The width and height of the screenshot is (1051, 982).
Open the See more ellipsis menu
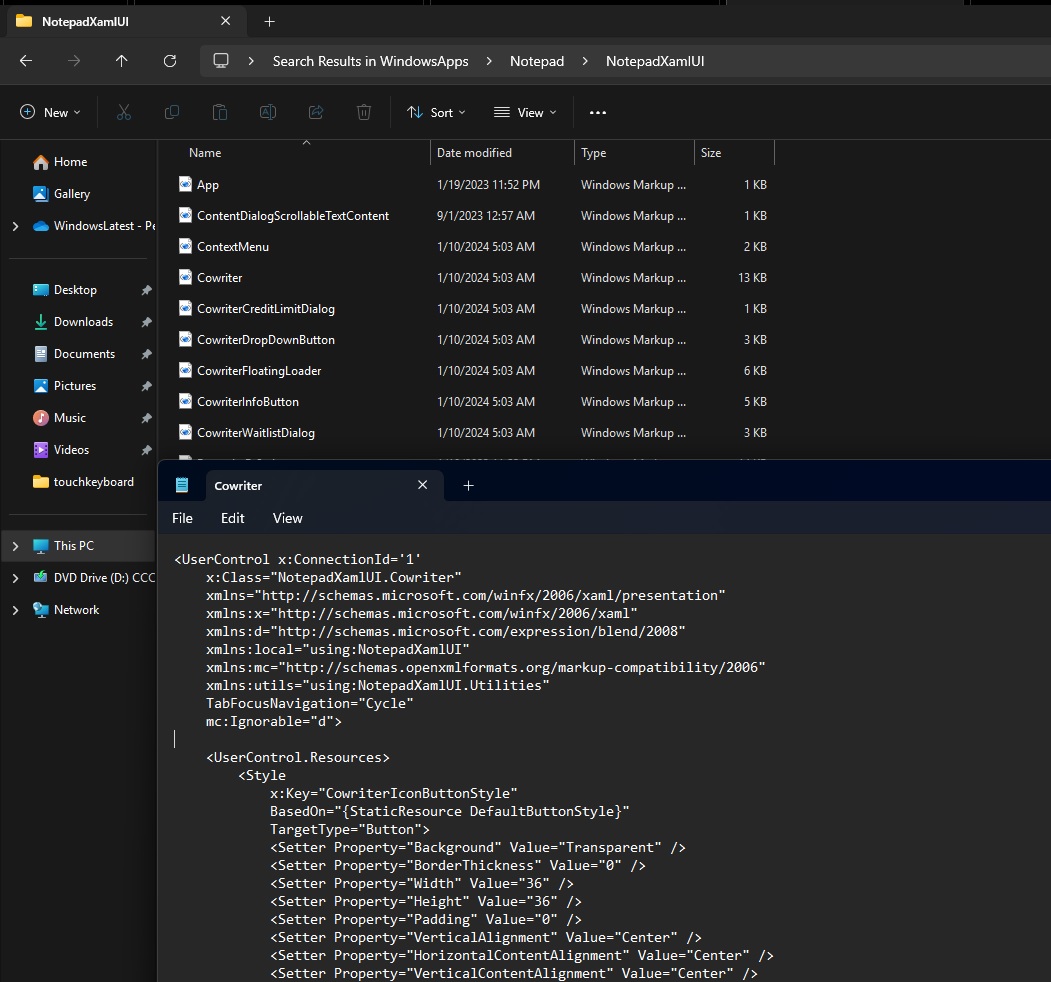tap(598, 113)
